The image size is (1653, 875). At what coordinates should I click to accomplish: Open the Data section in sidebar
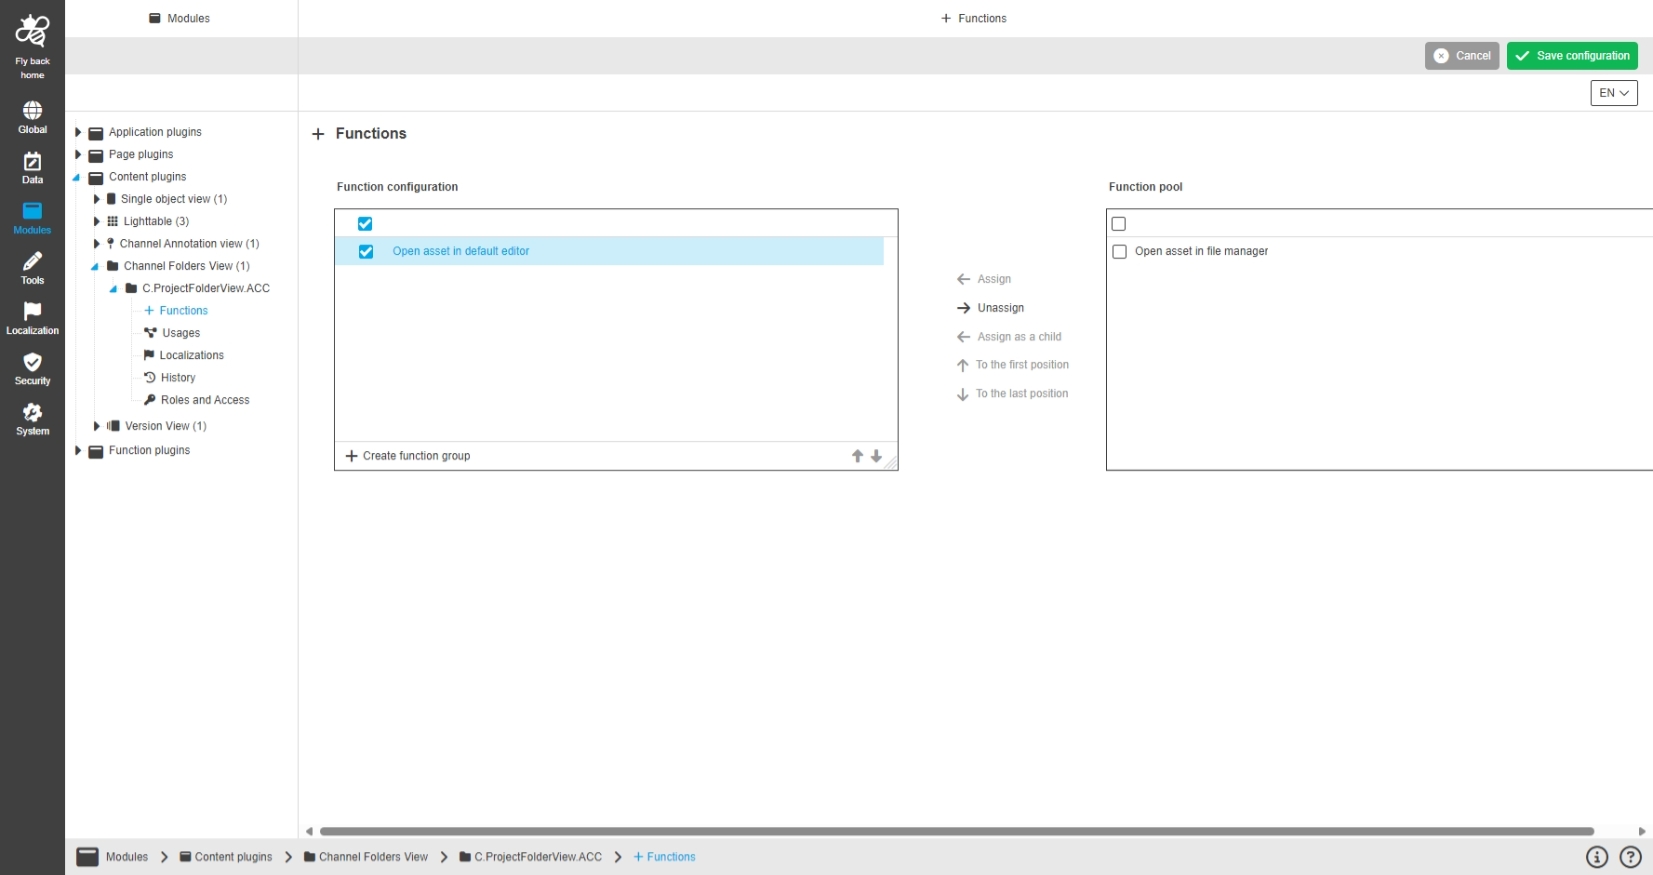32,168
